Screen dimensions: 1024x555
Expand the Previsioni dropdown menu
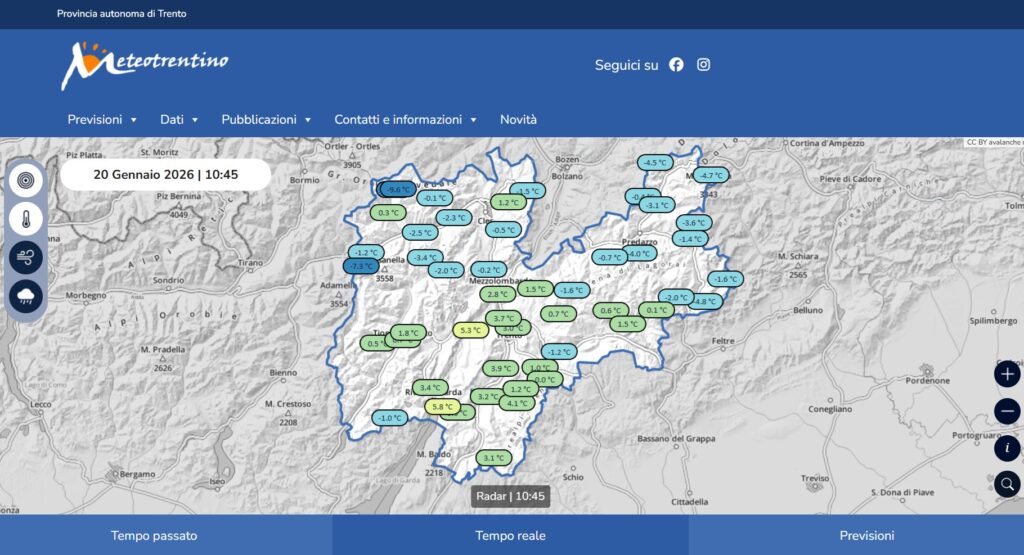coord(102,119)
